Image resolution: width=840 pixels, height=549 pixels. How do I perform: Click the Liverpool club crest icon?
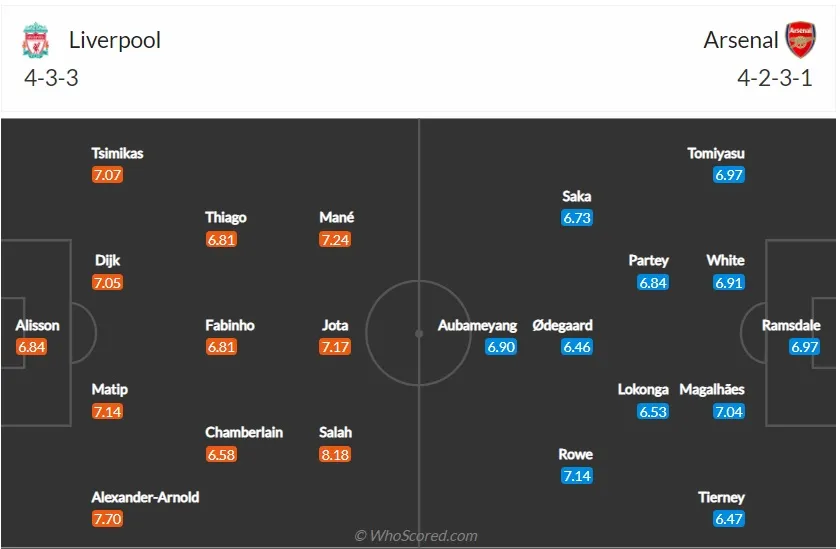coord(35,40)
